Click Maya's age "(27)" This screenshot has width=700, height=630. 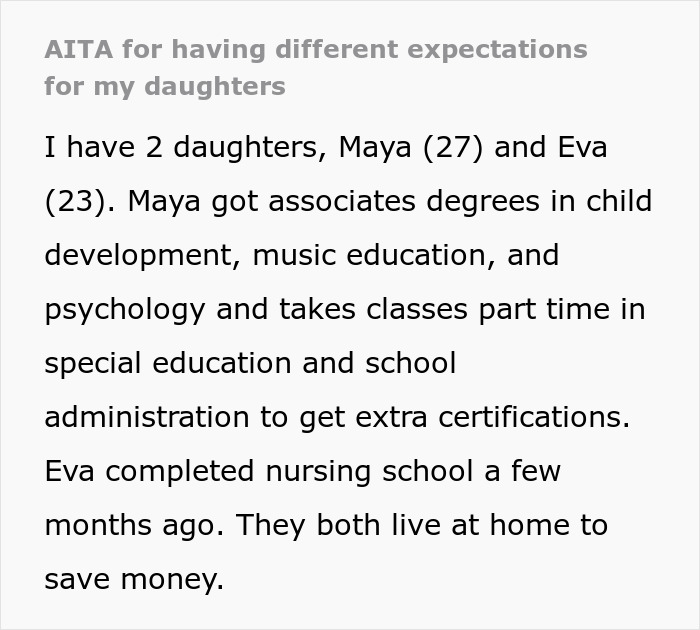tap(457, 148)
